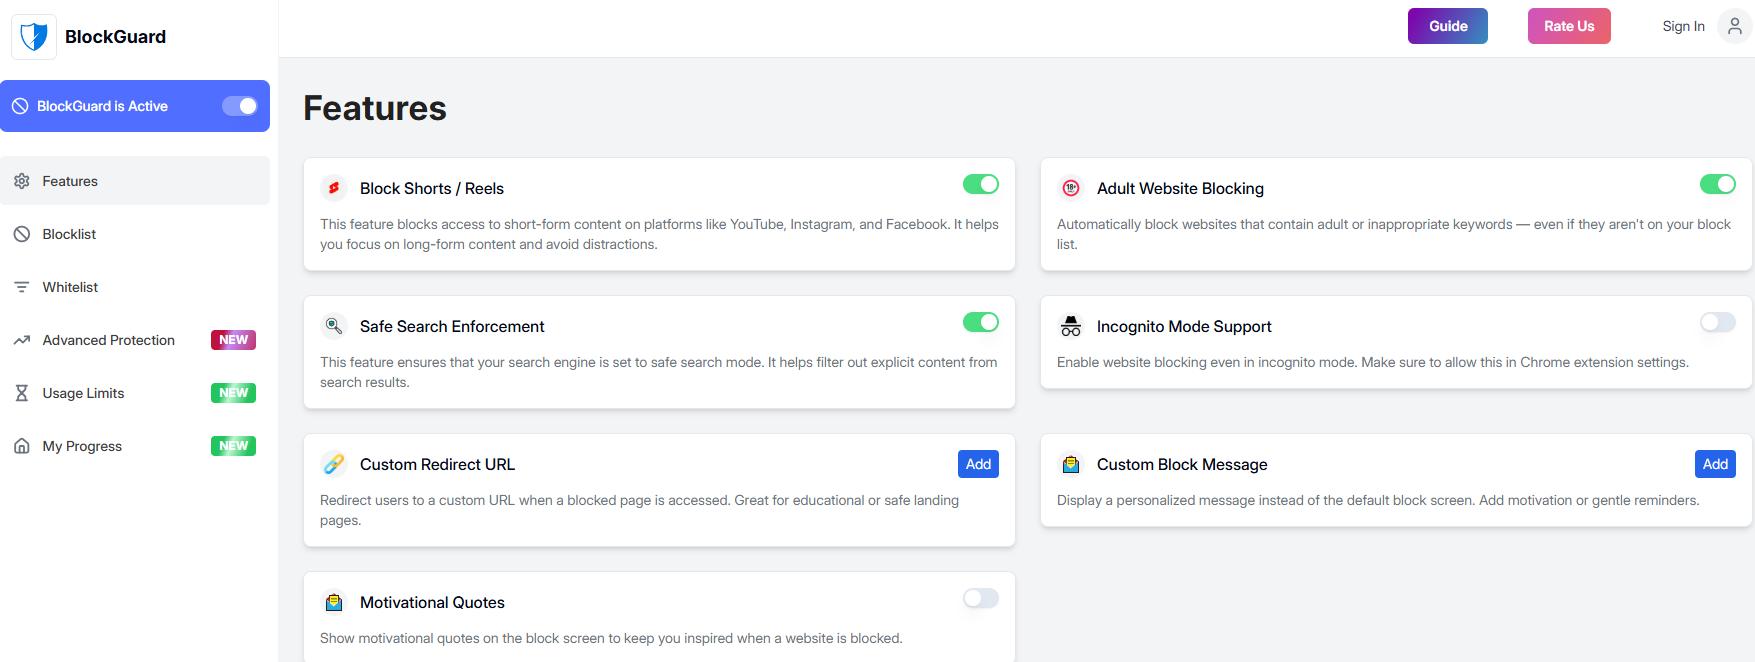Click the My Progress home icon

coord(21,446)
